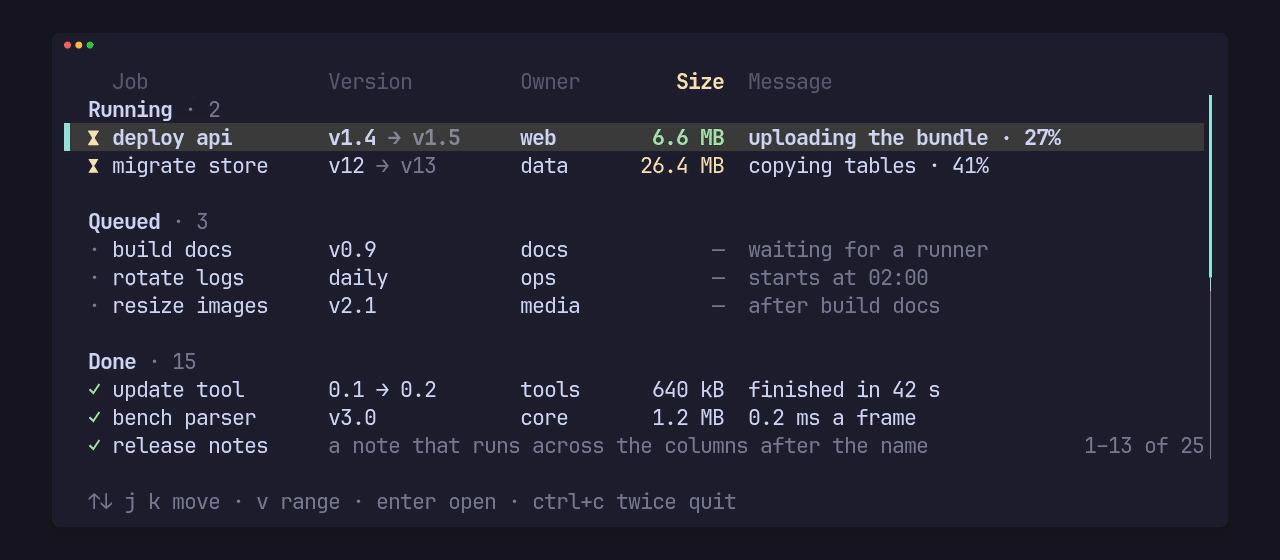
Task: Click the owner 'media' cell
Action: [x=550, y=306]
